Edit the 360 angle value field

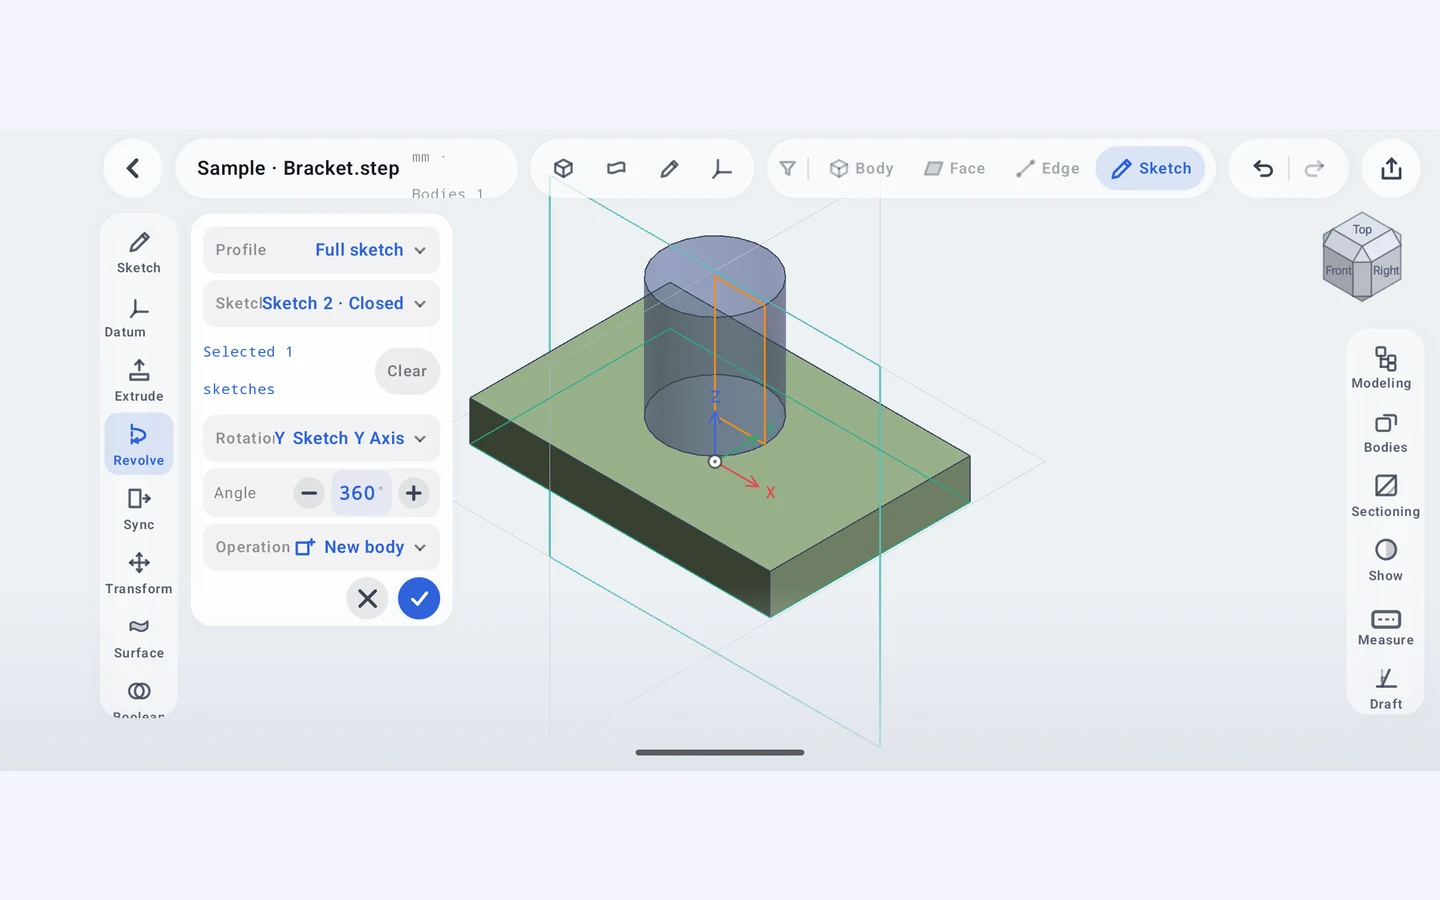tap(361, 493)
